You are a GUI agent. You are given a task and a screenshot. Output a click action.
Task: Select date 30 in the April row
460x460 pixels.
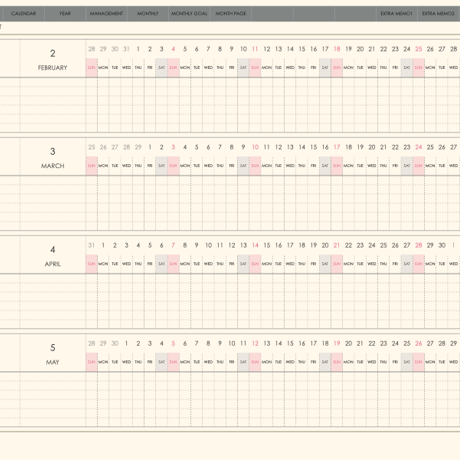pyautogui.click(x=442, y=245)
